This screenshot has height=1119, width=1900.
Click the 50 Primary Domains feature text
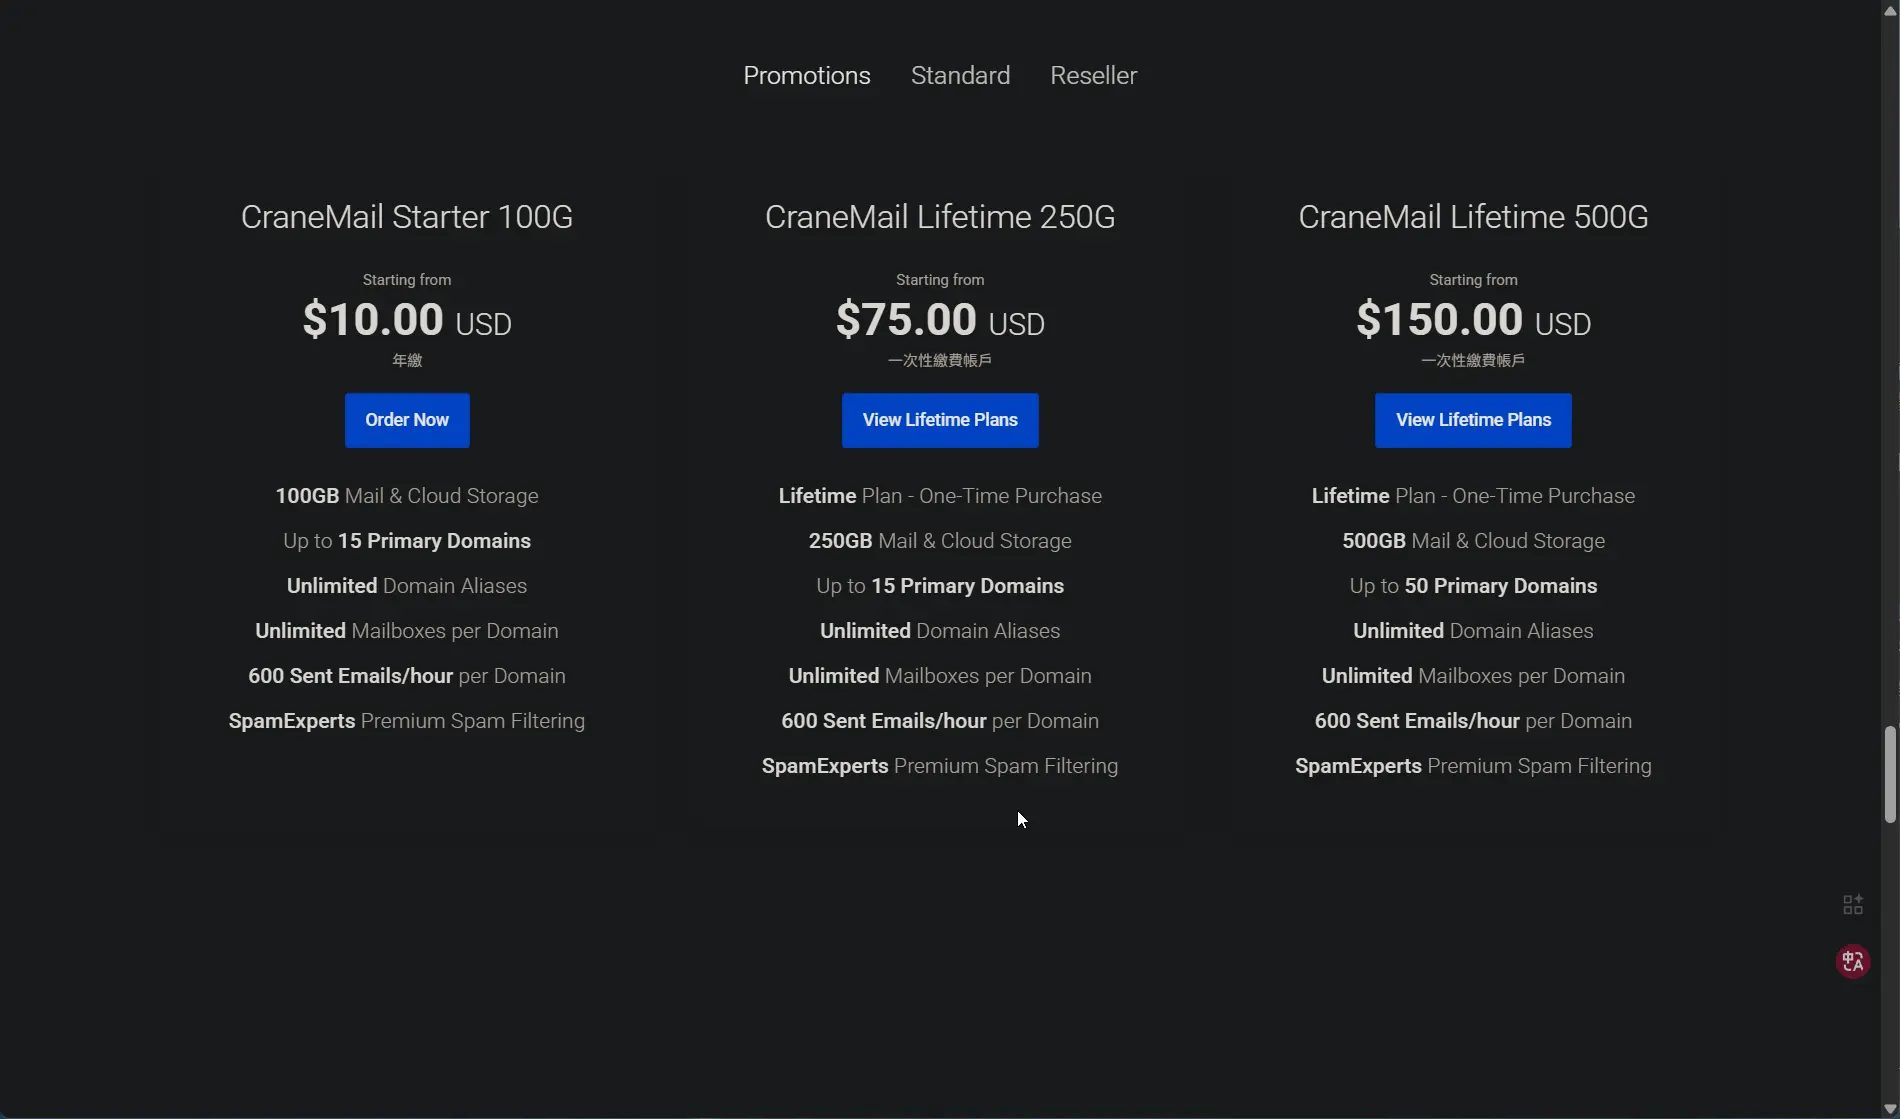tap(1499, 586)
